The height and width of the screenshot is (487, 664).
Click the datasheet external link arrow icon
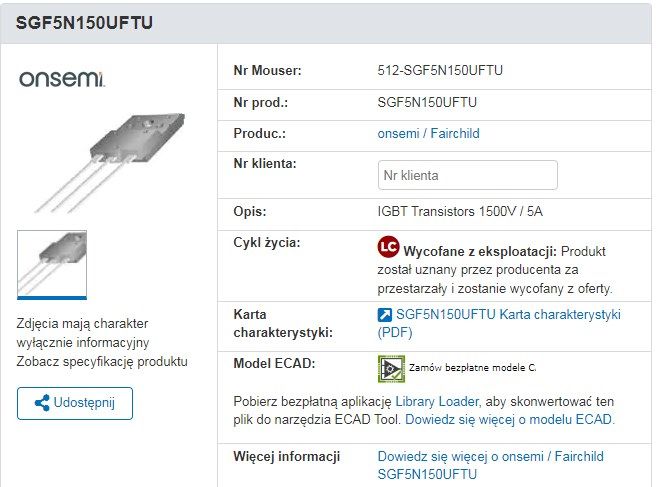(385, 315)
